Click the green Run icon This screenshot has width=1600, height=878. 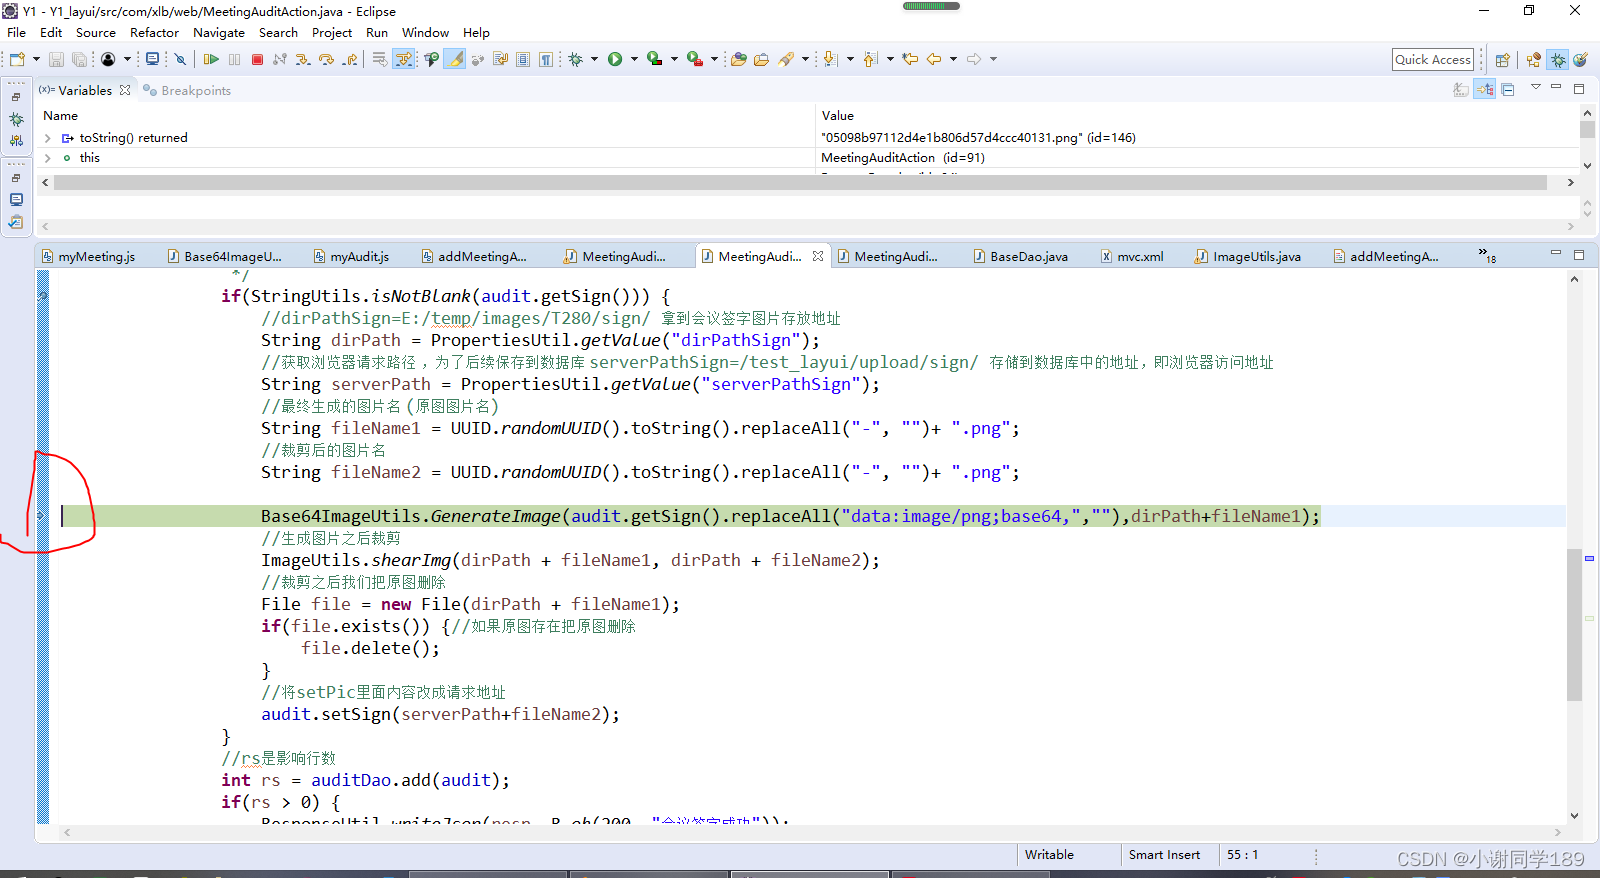tap(615, 59)
